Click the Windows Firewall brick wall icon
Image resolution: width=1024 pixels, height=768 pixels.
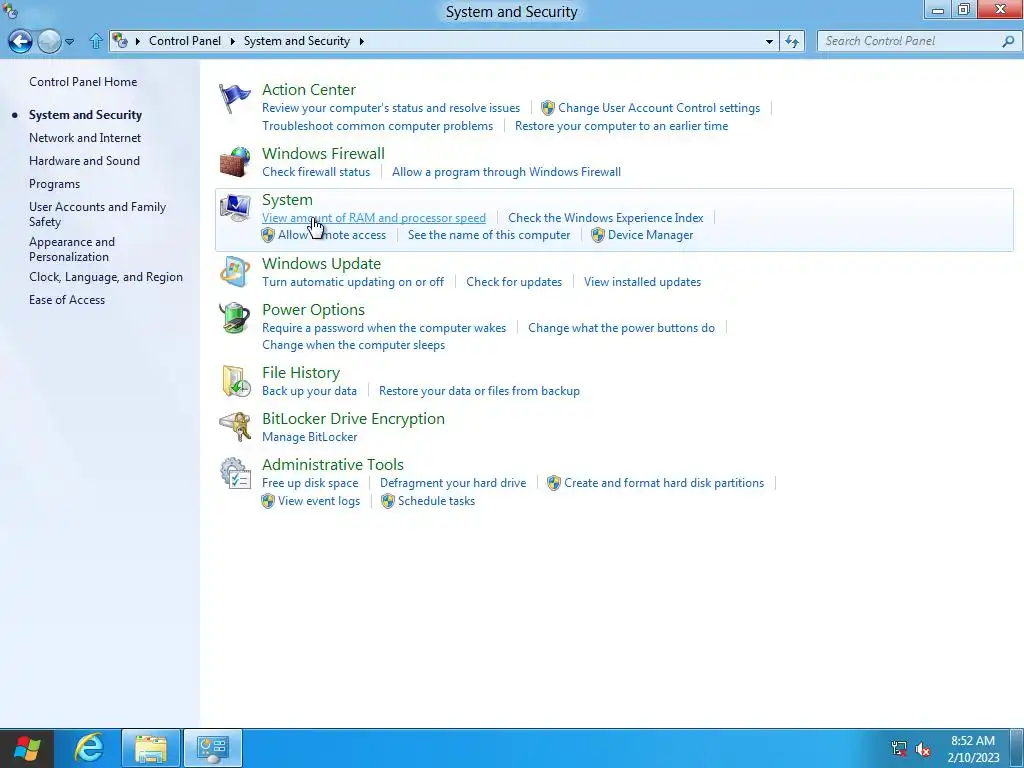tap(234, 162)
